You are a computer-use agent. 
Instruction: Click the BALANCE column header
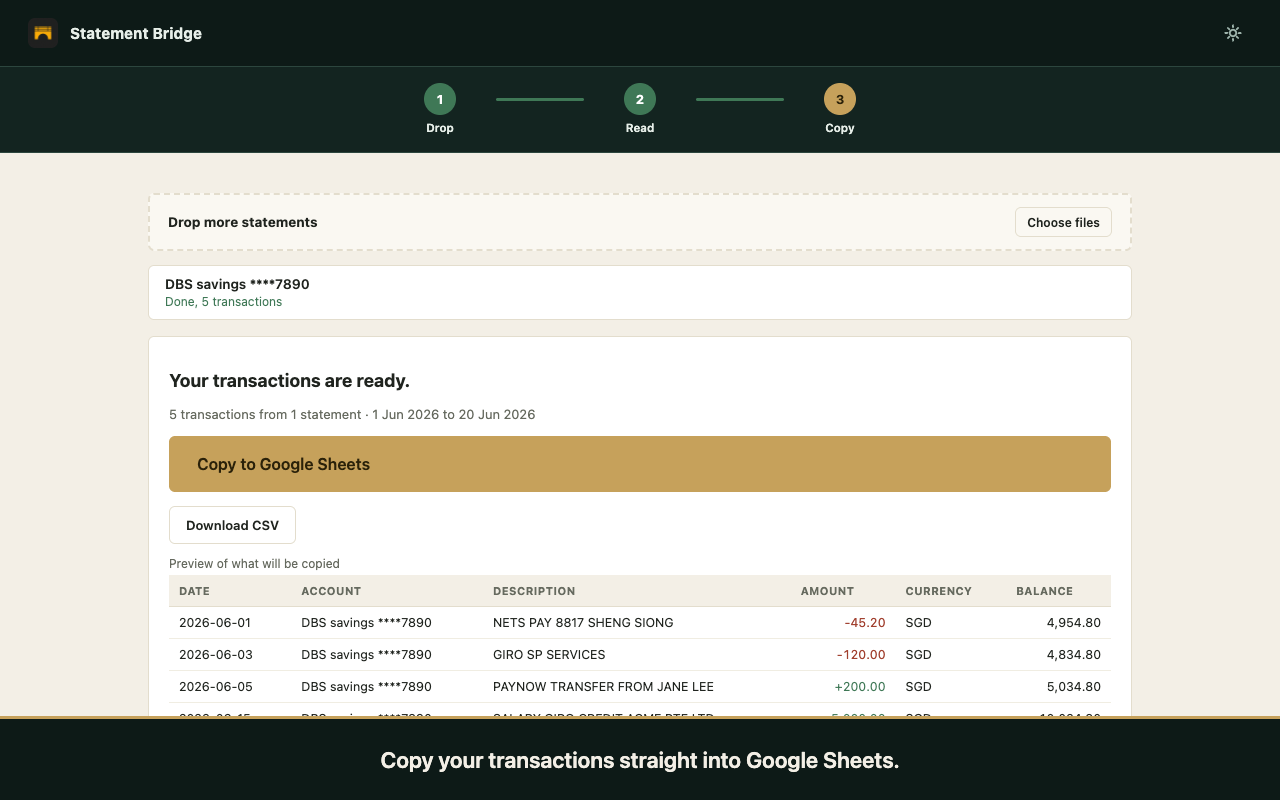point(1044,591)
